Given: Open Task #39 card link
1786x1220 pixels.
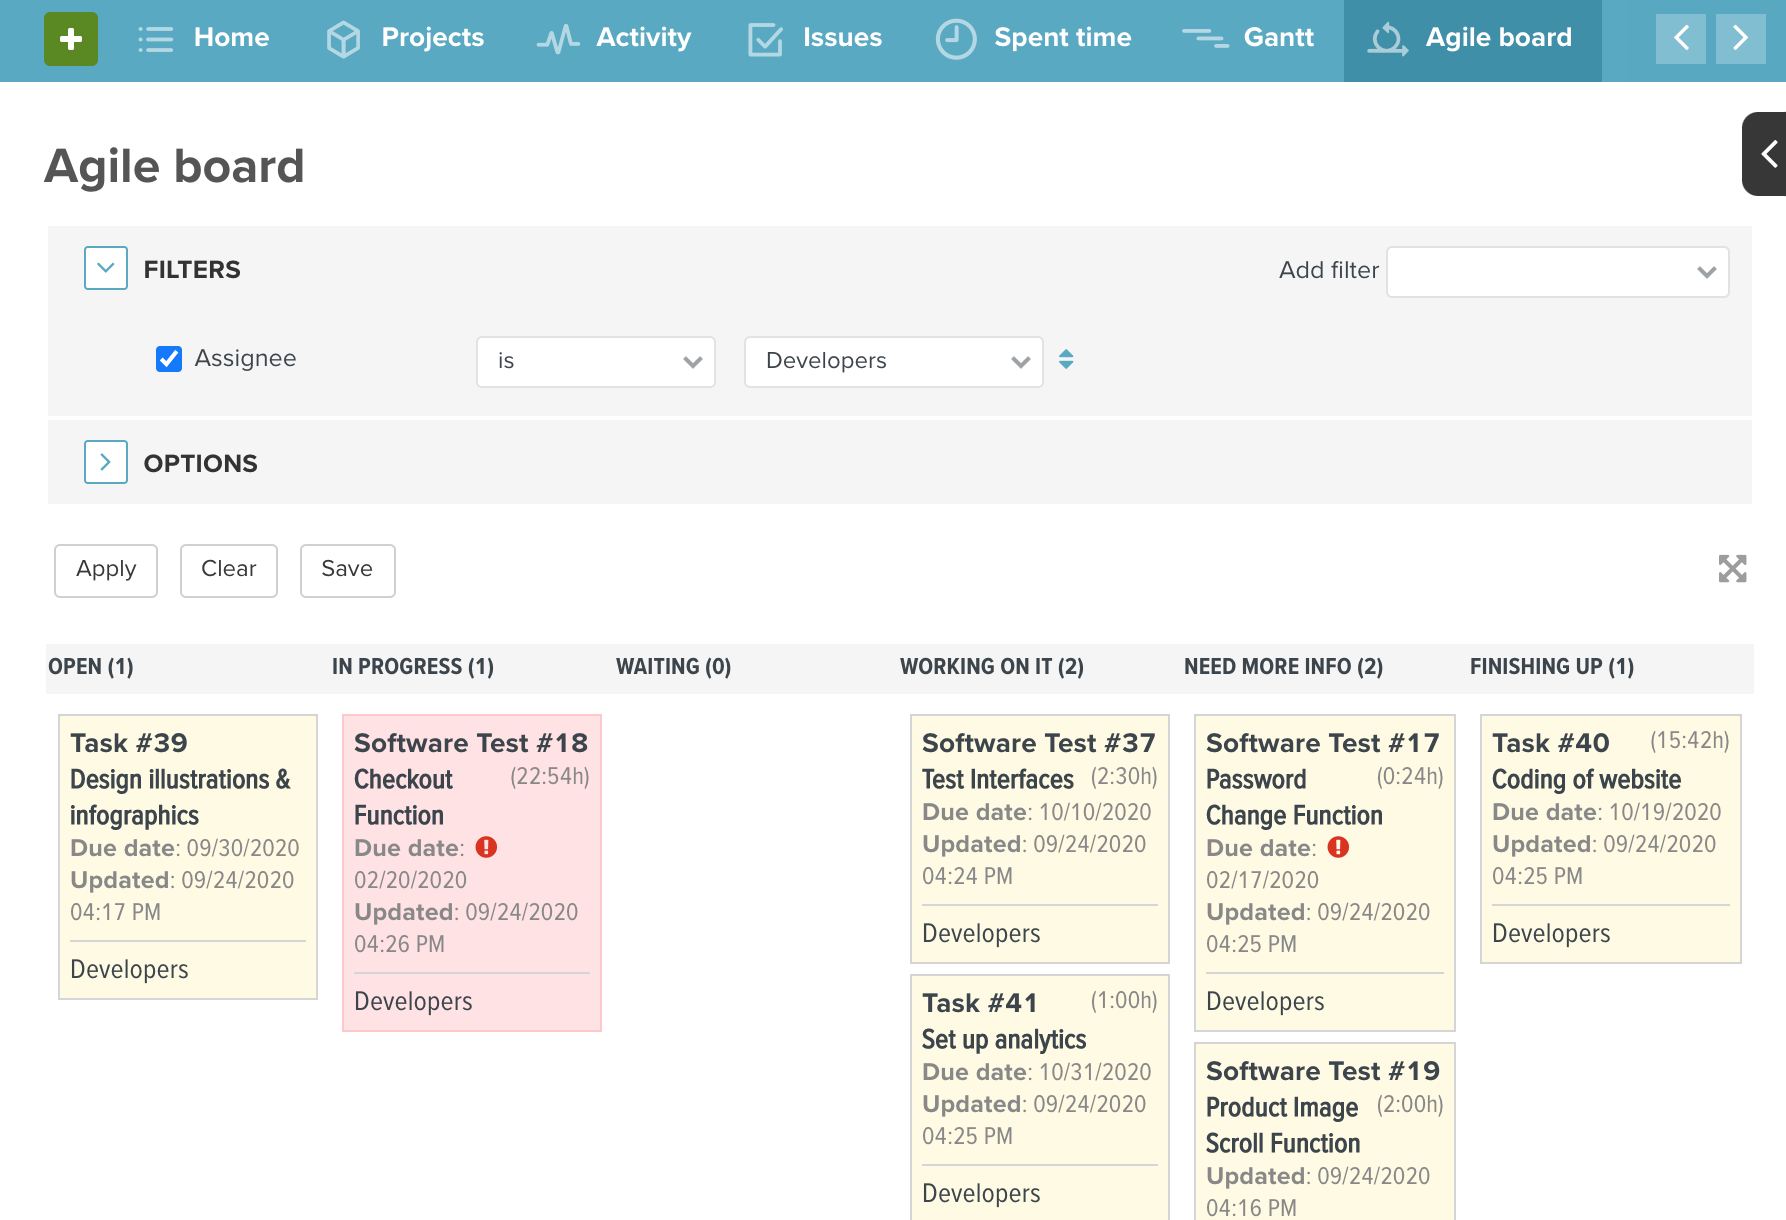Looking at the screenshot, I should tap(129, 743).
